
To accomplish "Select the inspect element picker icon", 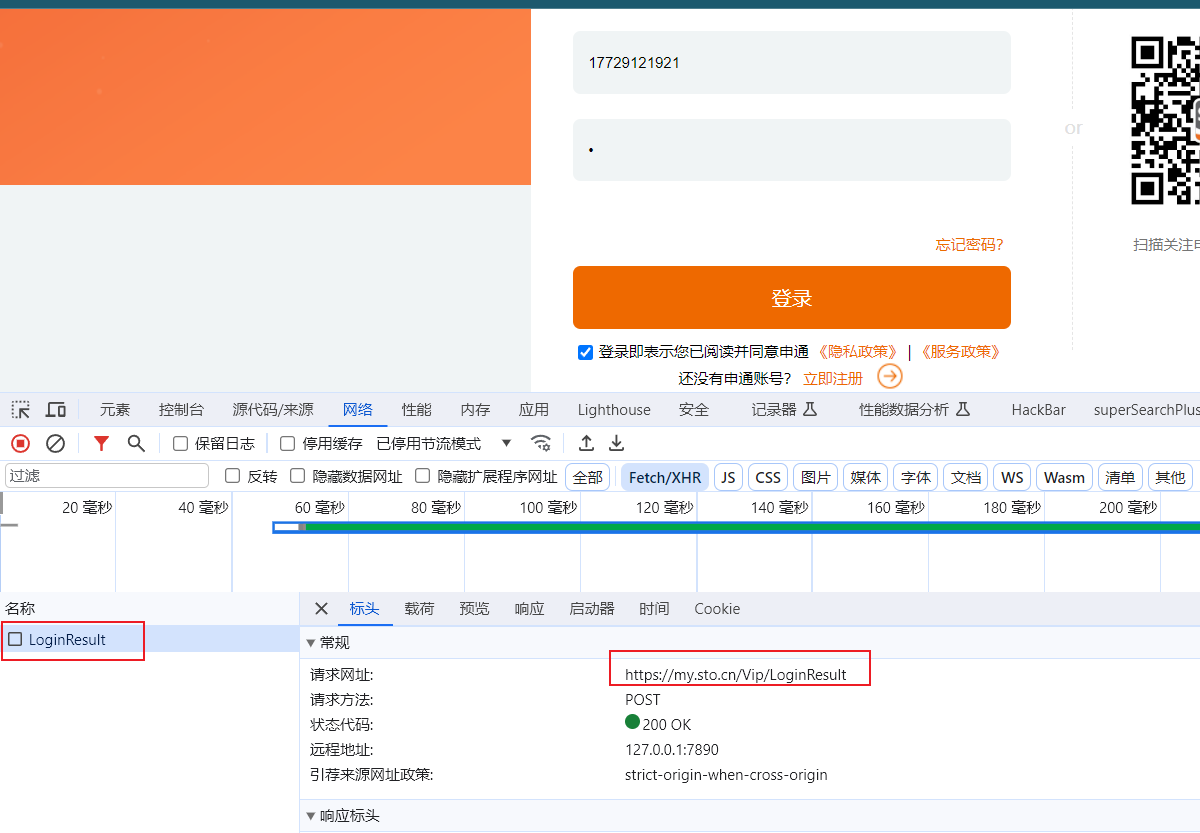I will tap(21, 409).
